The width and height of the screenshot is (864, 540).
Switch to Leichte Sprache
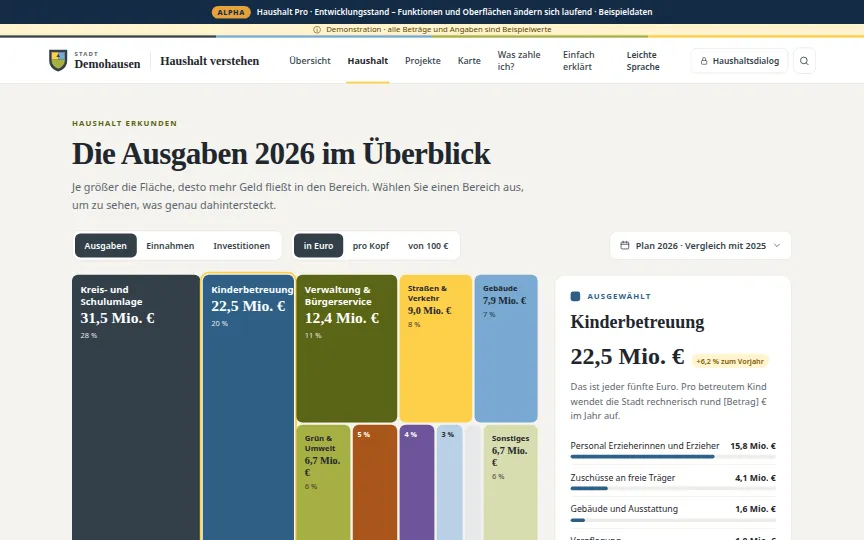pyautogui.click(x=642, y=61)
